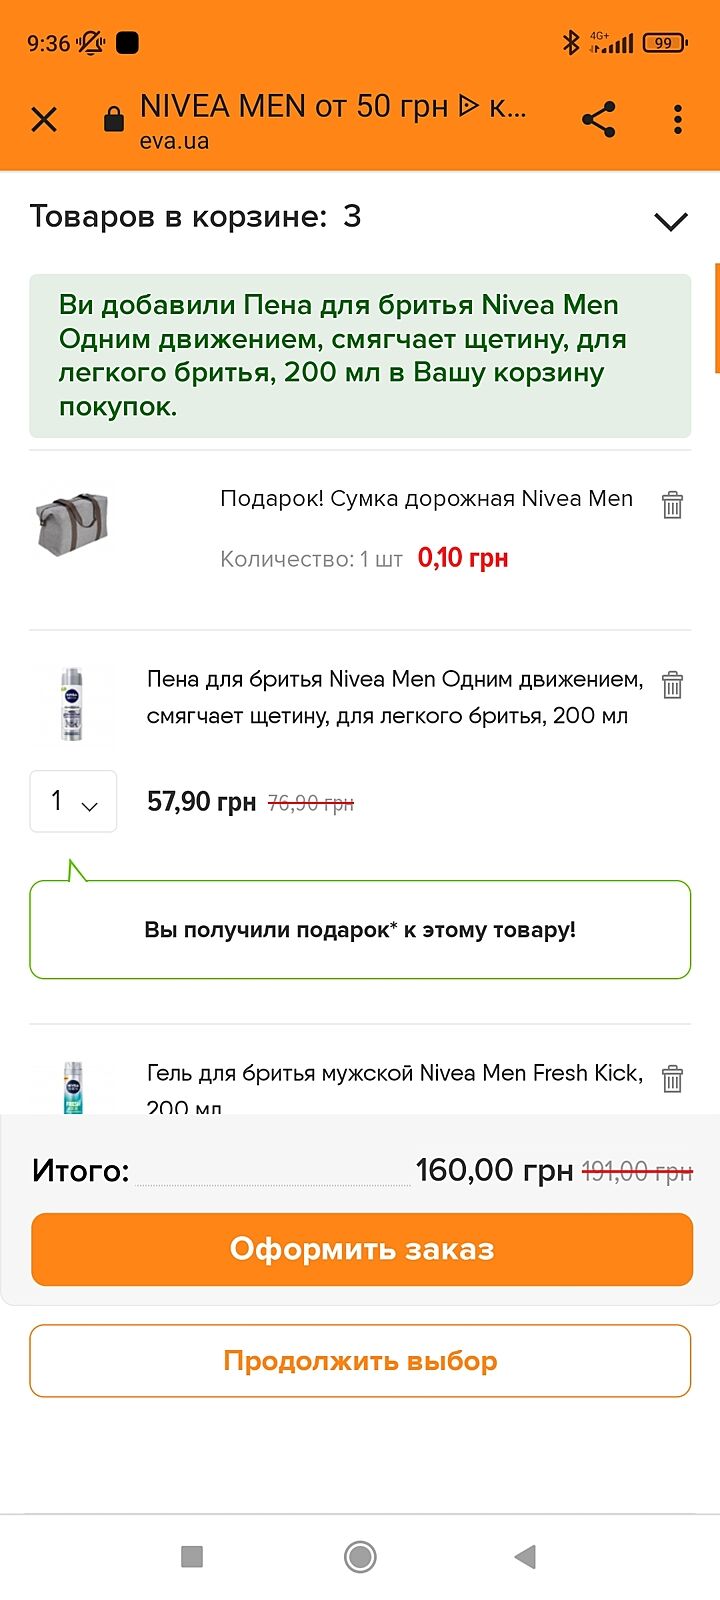
Task: Tap the eva.ua address bar title
Action: 332,120
